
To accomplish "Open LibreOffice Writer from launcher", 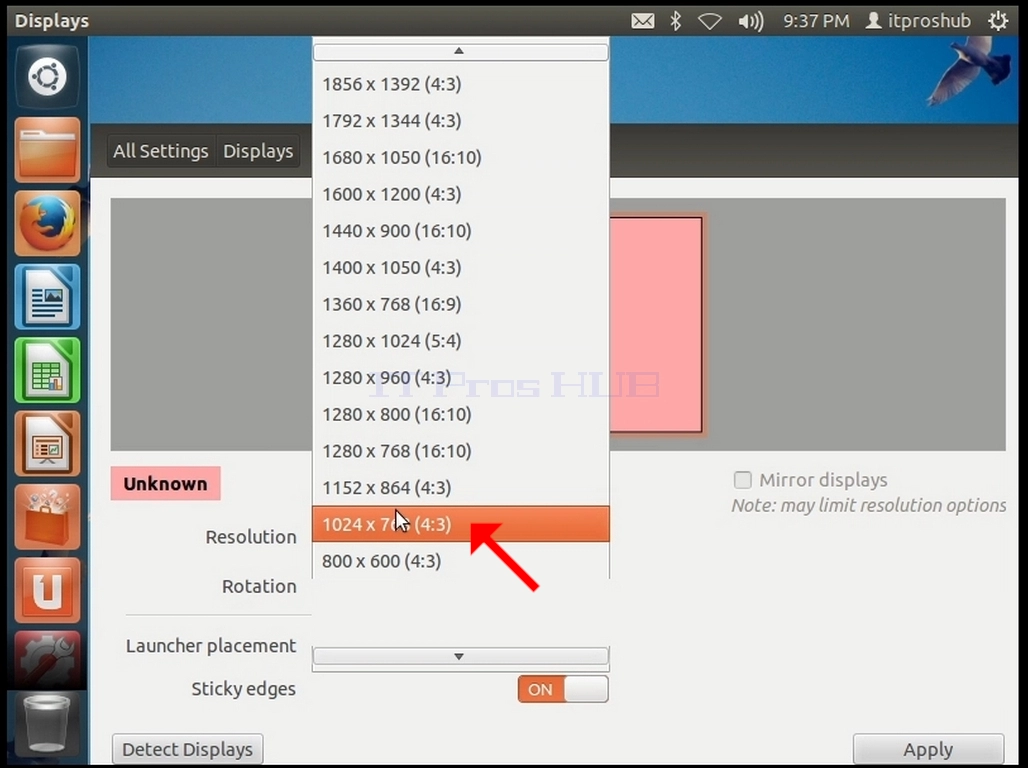I will 47,297.
